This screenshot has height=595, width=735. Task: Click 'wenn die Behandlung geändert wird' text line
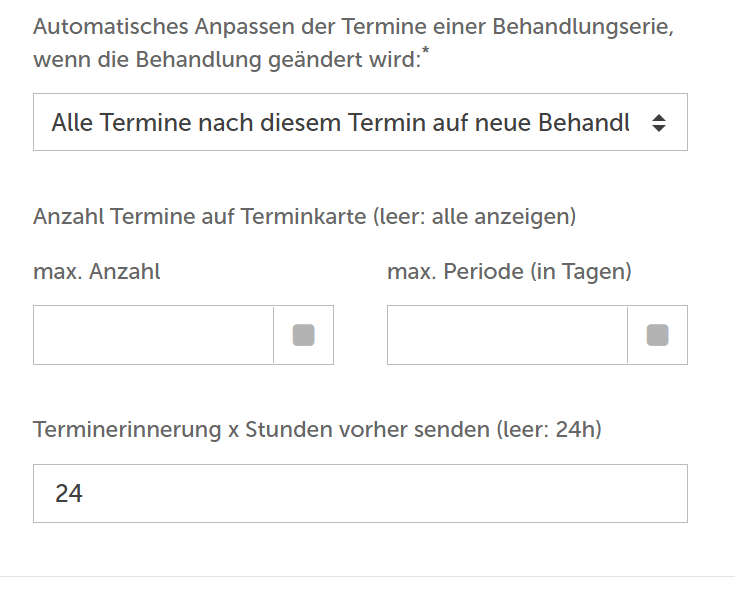(225, 59)
